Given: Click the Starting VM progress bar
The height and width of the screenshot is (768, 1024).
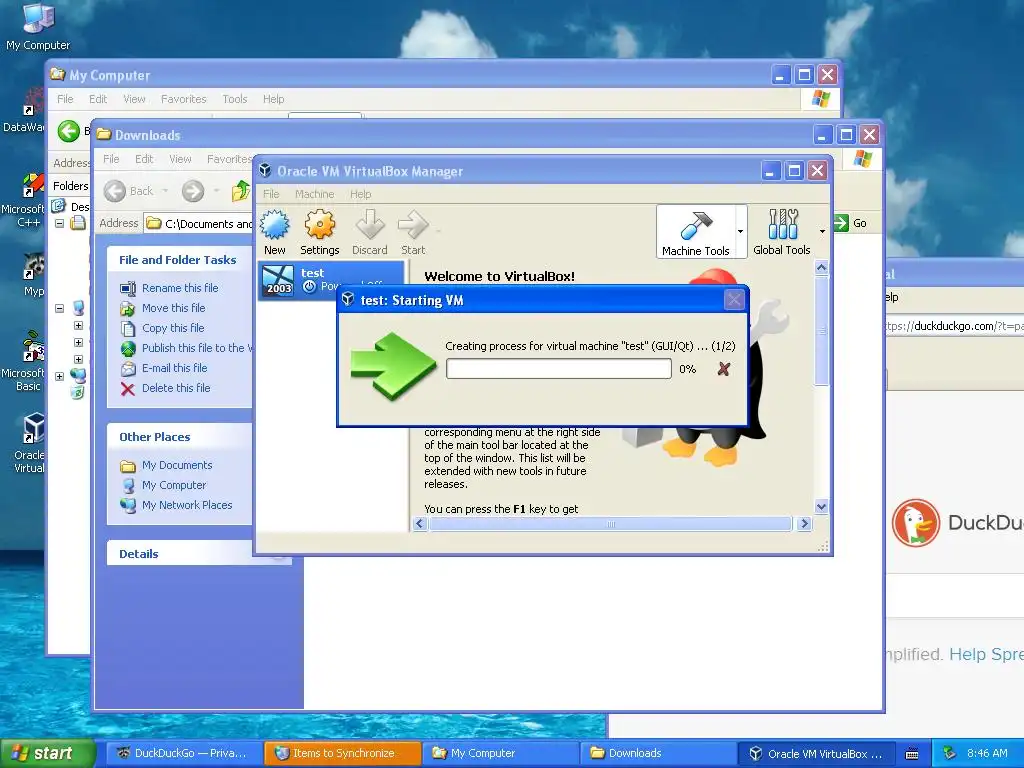Looking at the screenshot, I should (558, 369).
